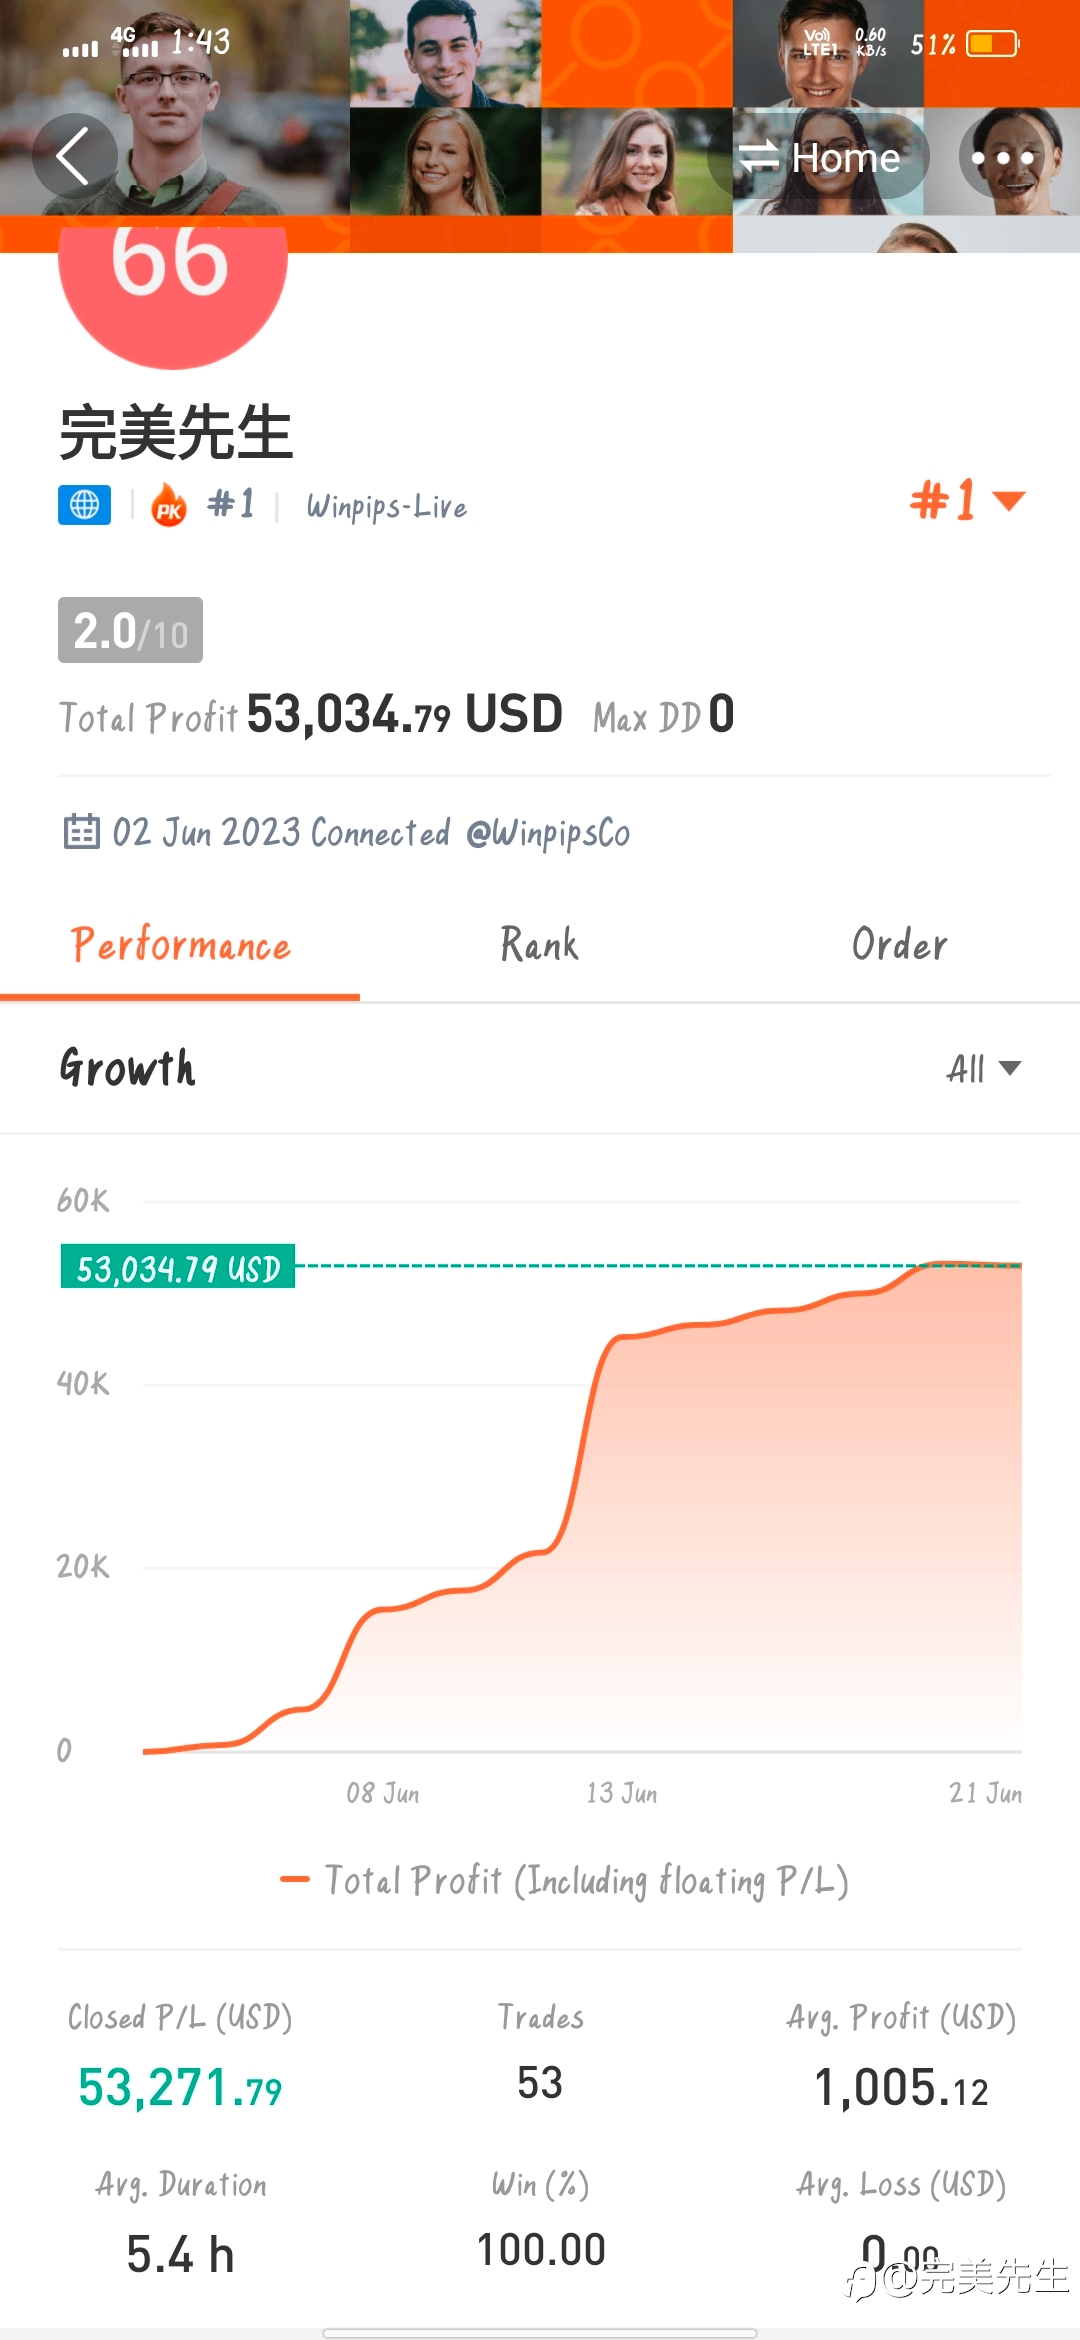The width and height of the screenshot is (1080, 2340).
Task: Open the three-dot more options menu
Action: [1002, 157]
